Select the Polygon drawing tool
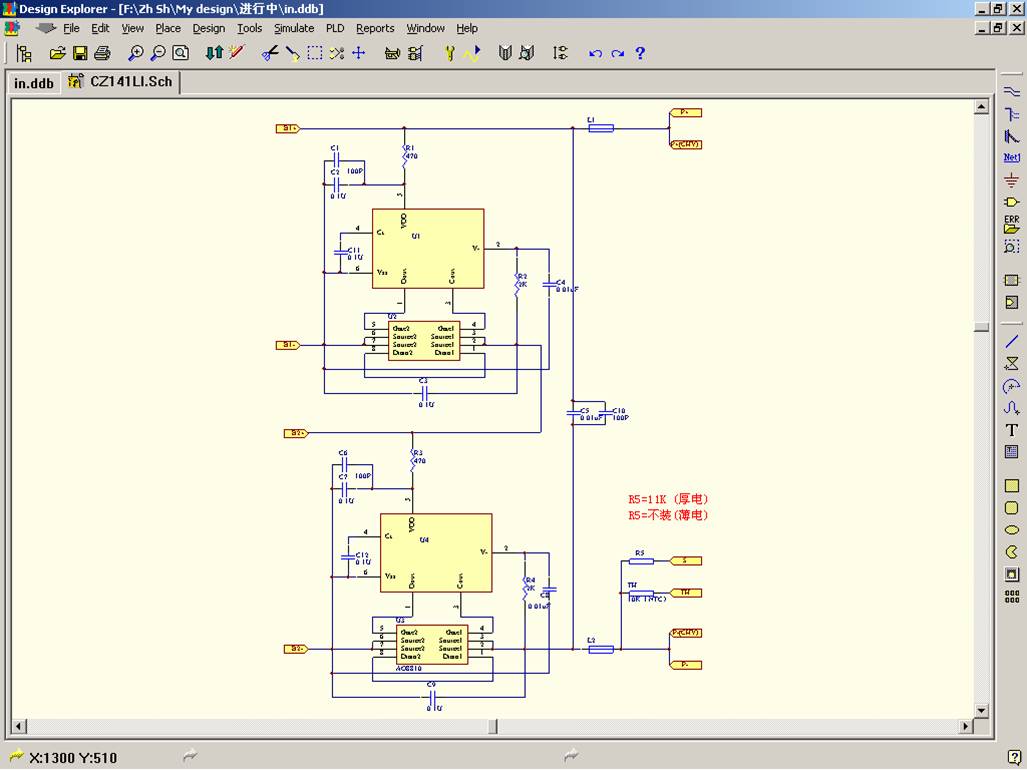 pyautogui.click(x=1012, y=363)
